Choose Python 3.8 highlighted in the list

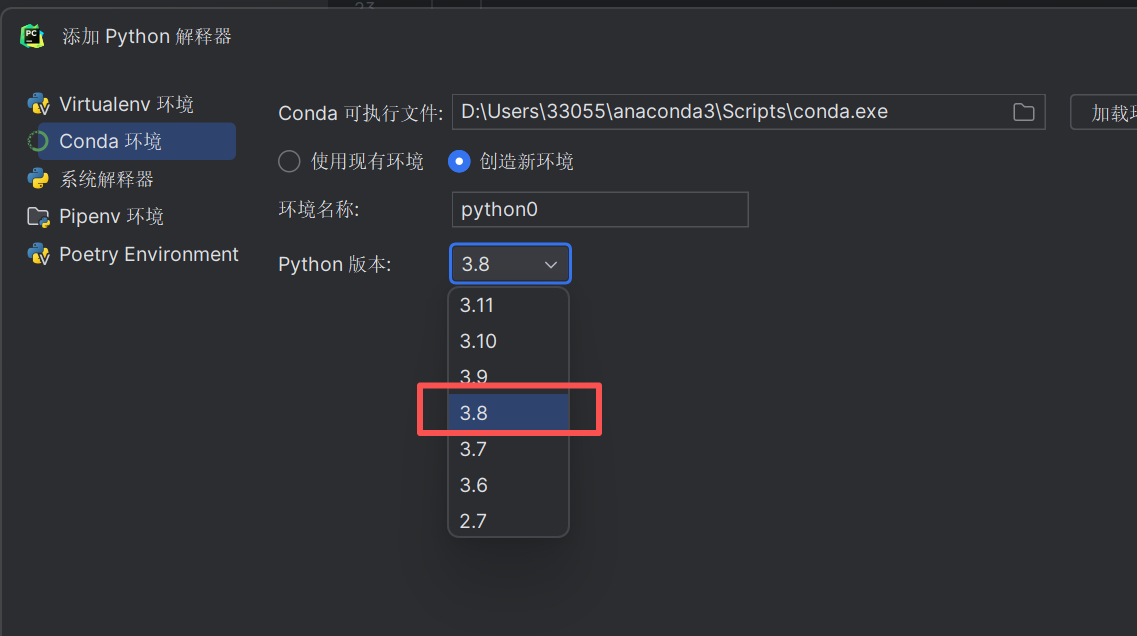(508, 413)
